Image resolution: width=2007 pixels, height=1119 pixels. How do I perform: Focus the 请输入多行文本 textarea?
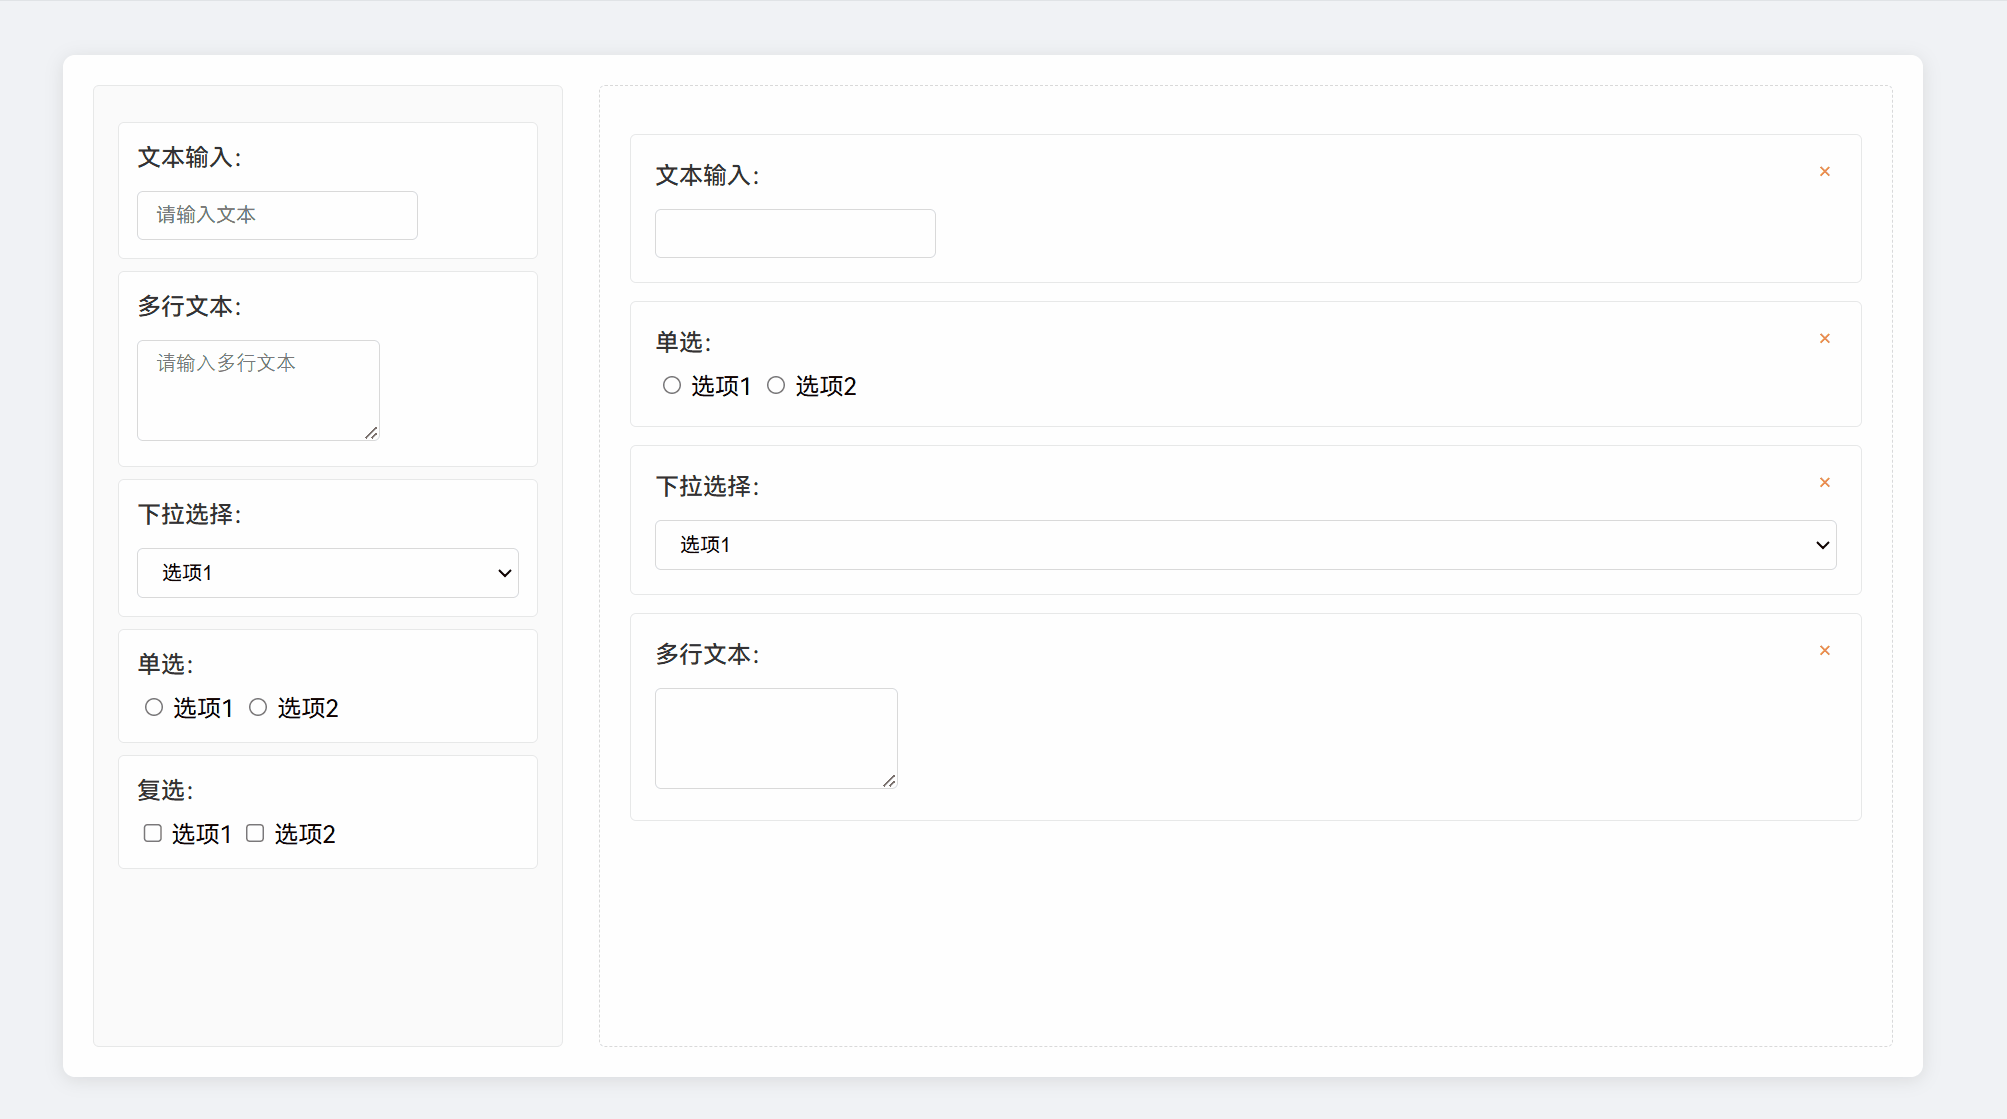[257, 390]
